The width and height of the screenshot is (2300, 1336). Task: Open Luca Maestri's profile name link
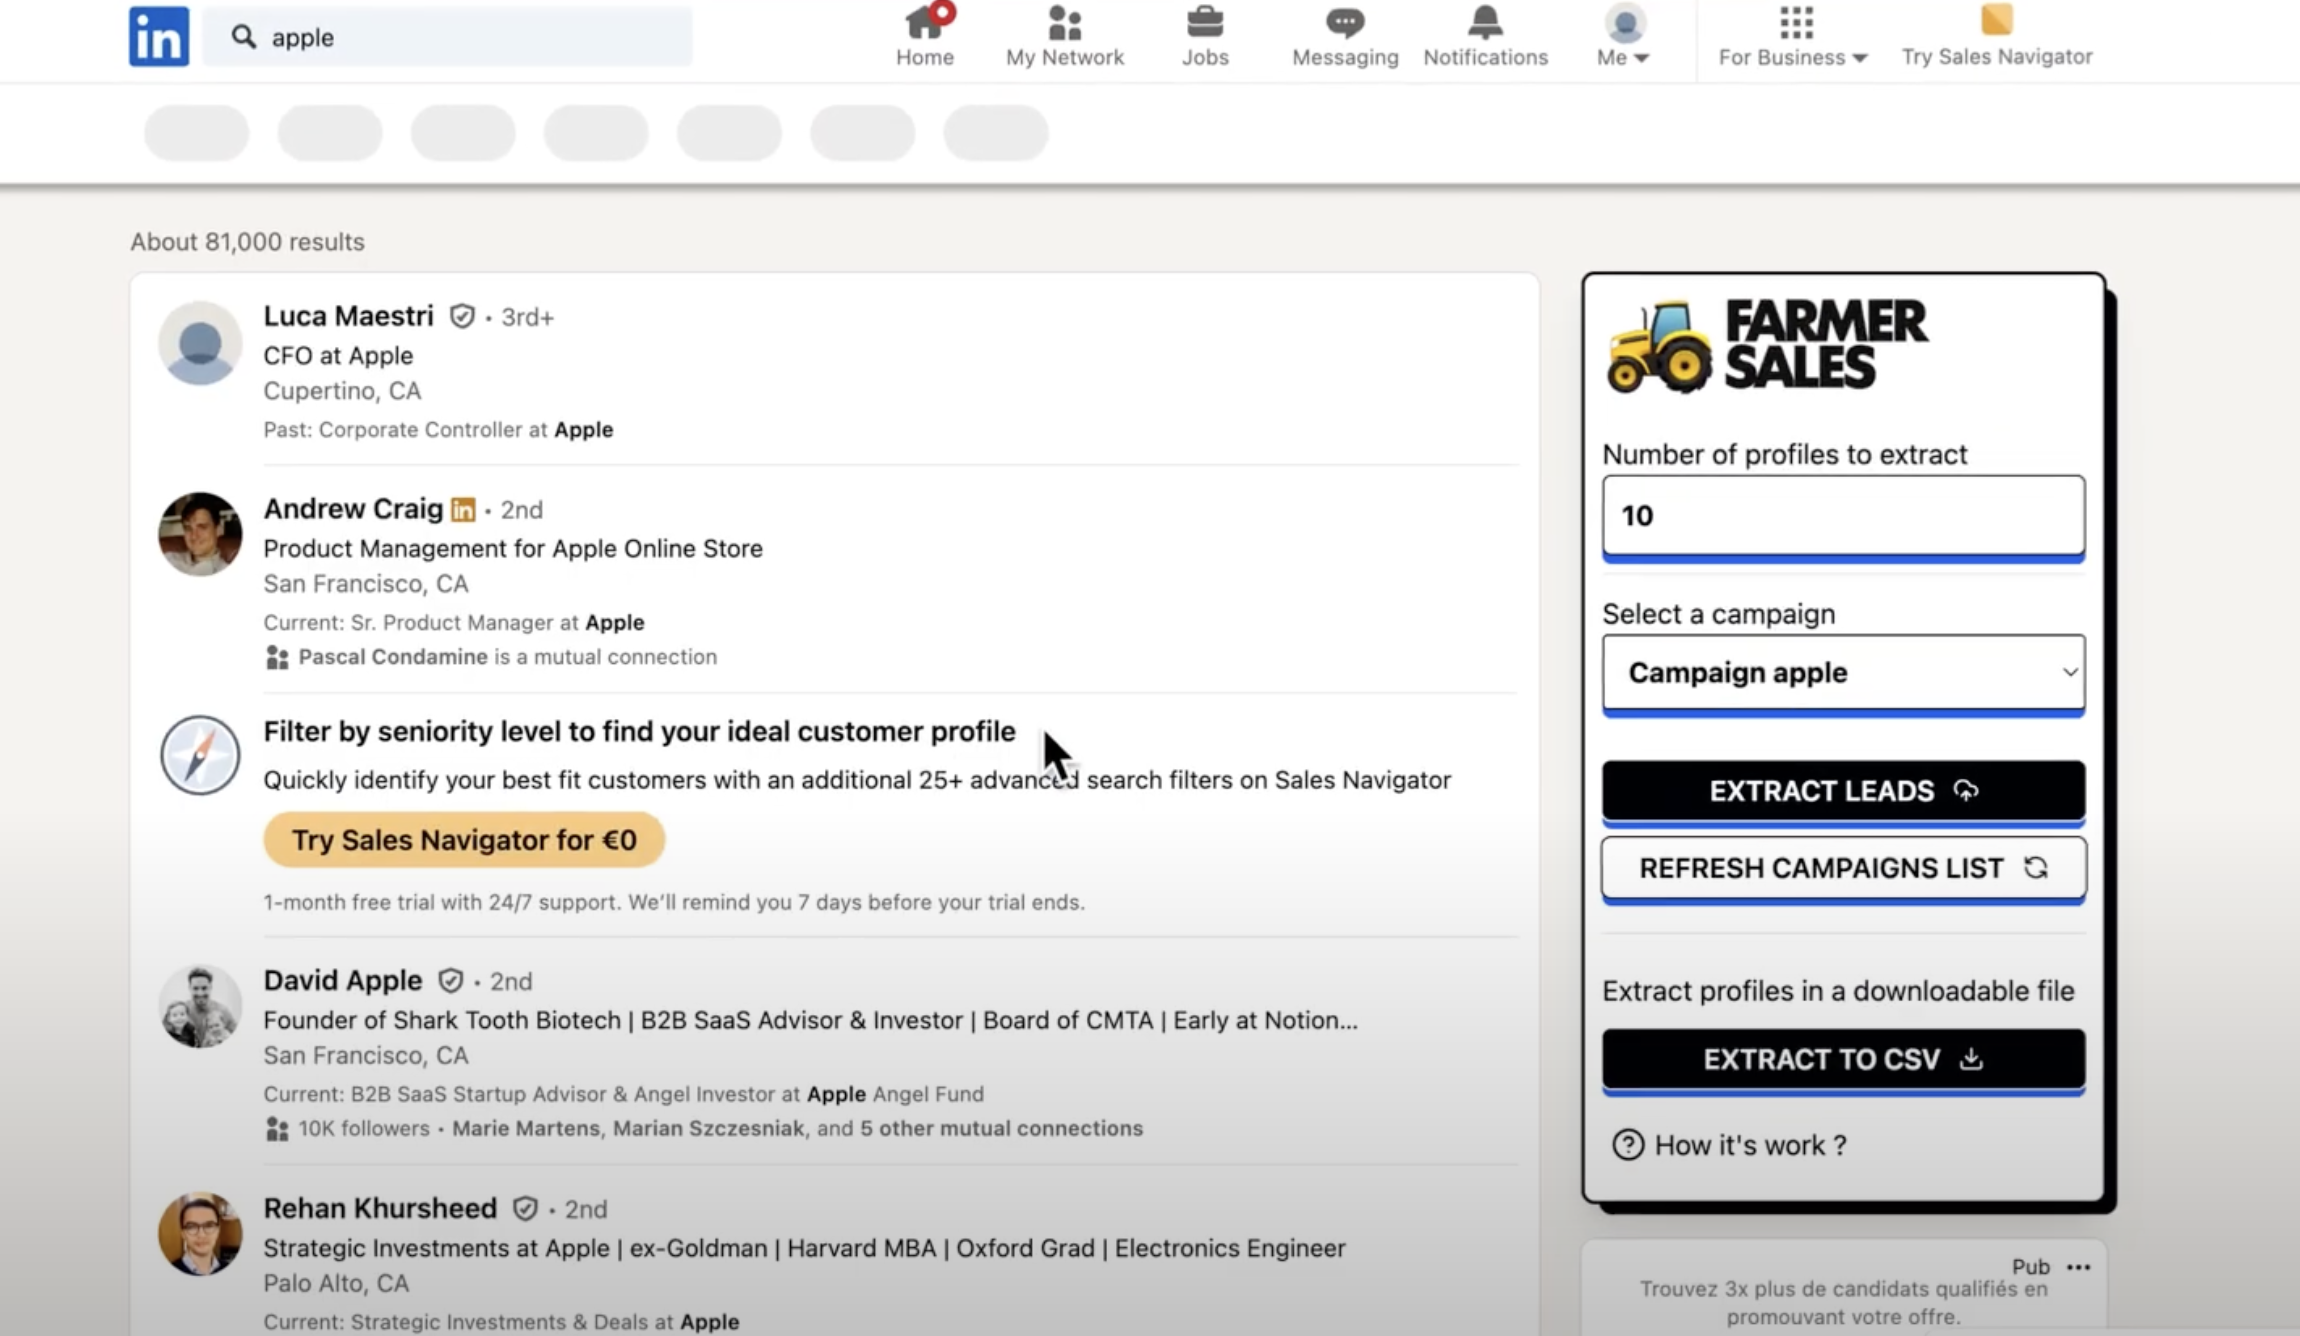[x=349, y=316]
